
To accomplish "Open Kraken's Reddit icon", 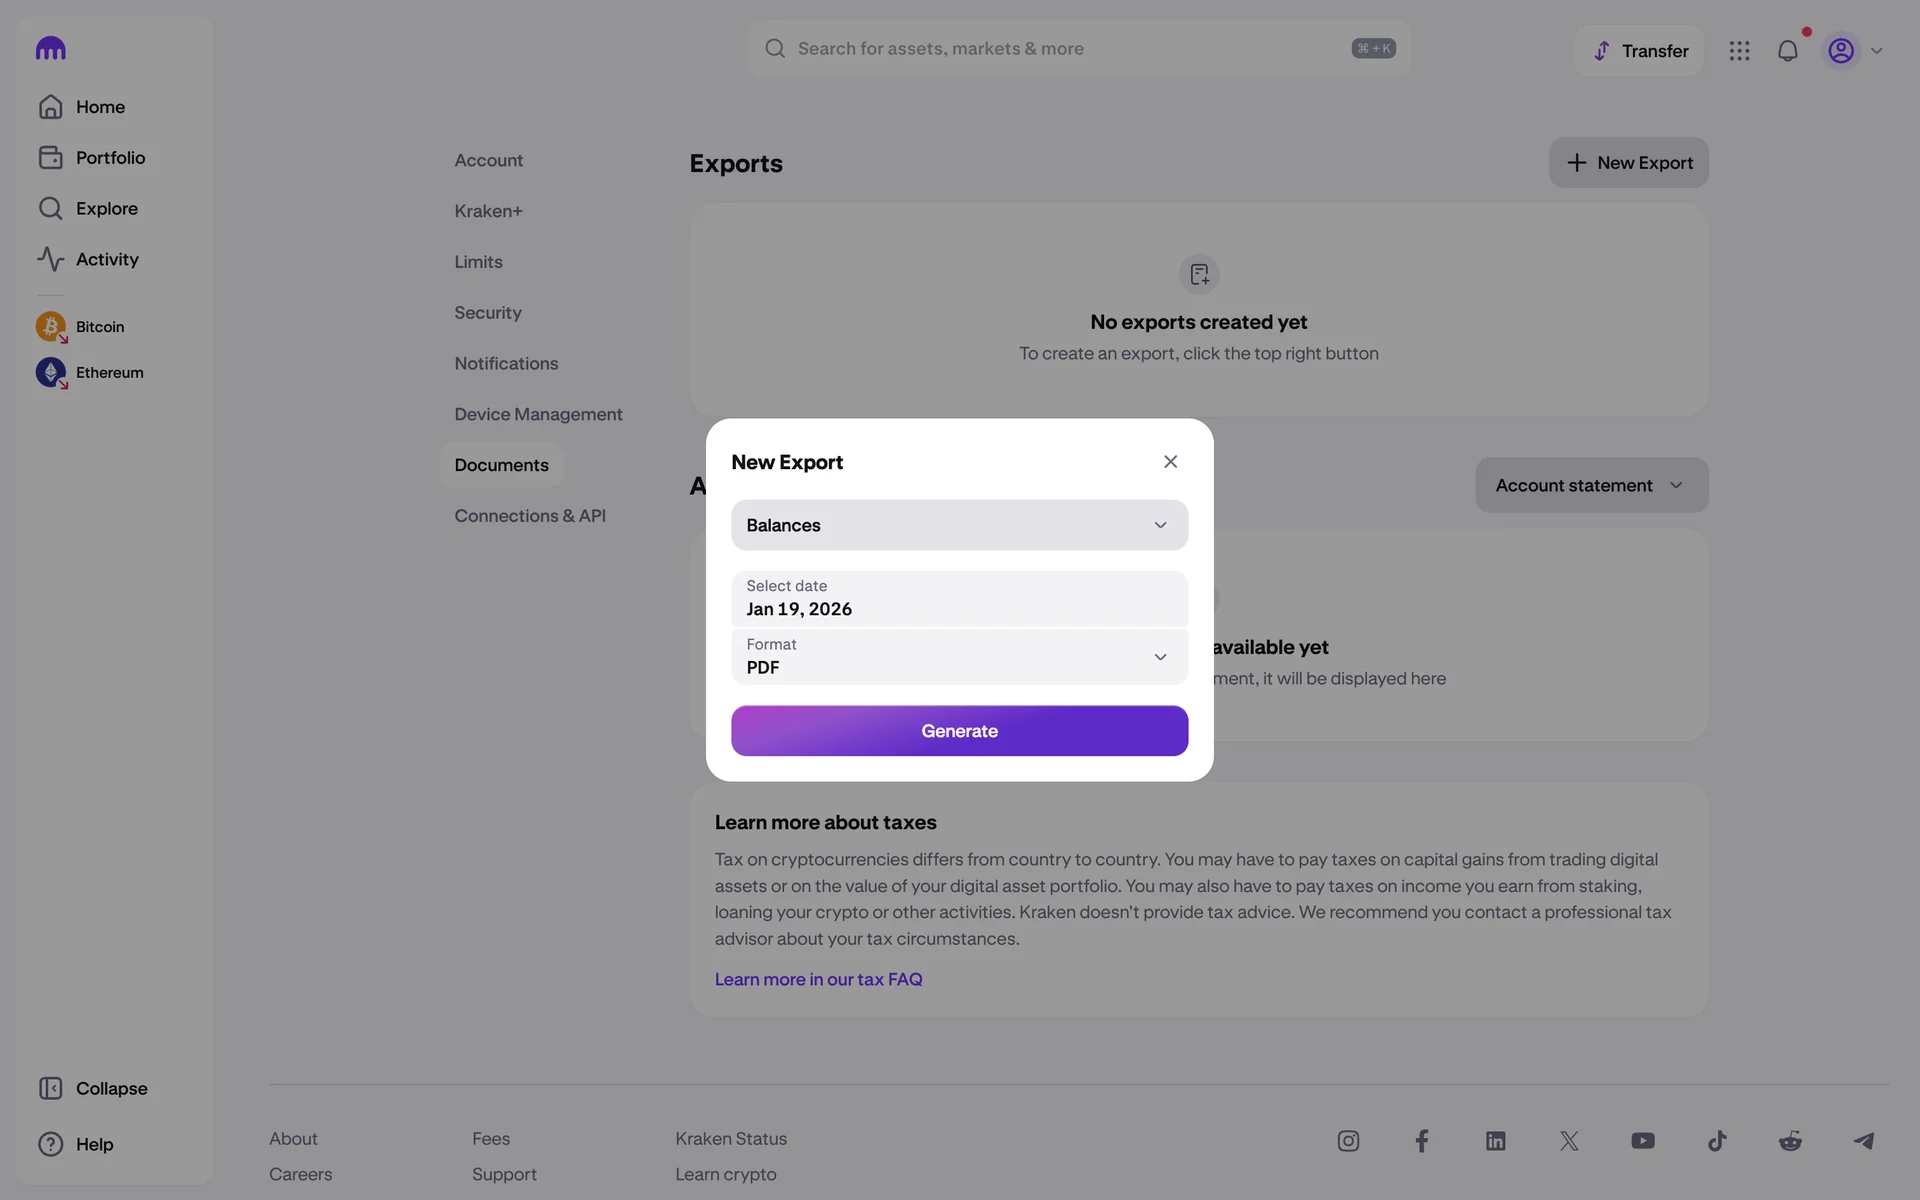I will tap(1790, 1141).
